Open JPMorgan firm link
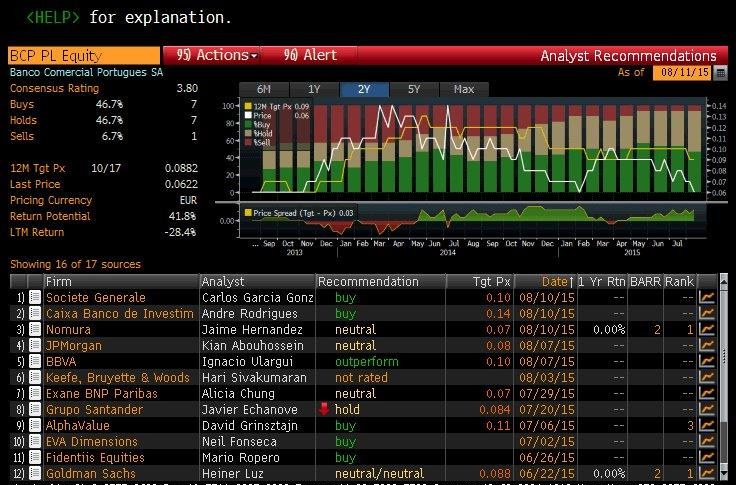 pyautogui.click(x=74, y=346)
